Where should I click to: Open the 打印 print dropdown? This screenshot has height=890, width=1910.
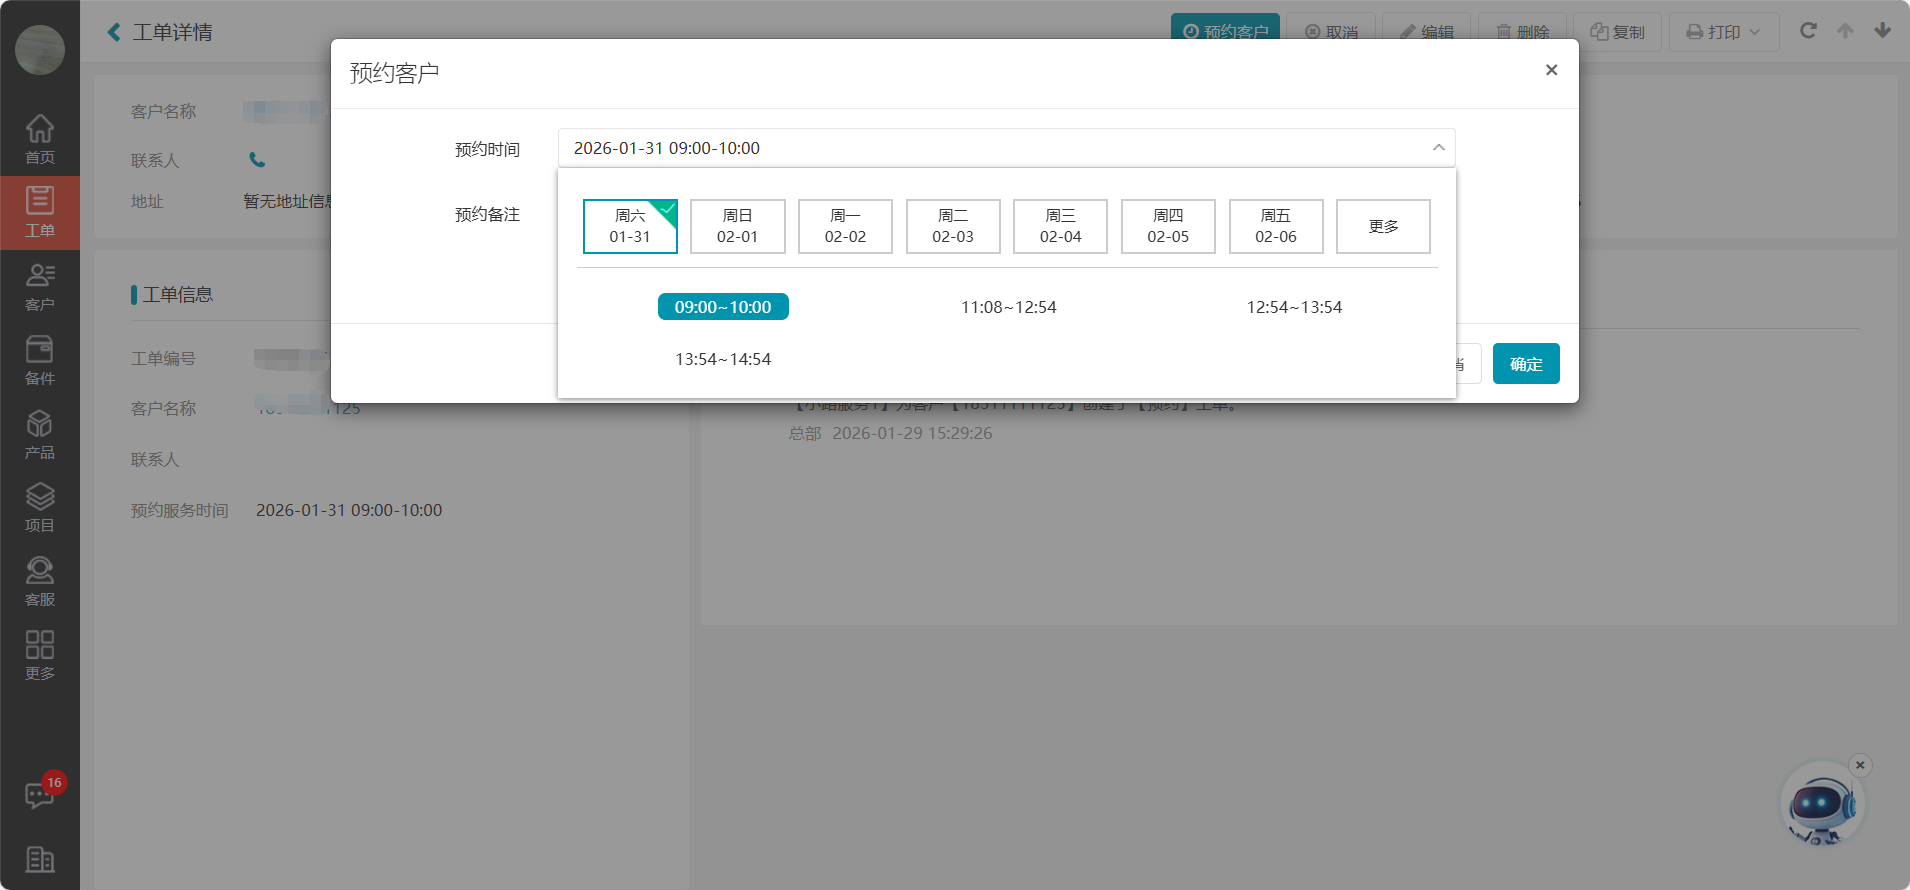click(x=1723, y=32)
